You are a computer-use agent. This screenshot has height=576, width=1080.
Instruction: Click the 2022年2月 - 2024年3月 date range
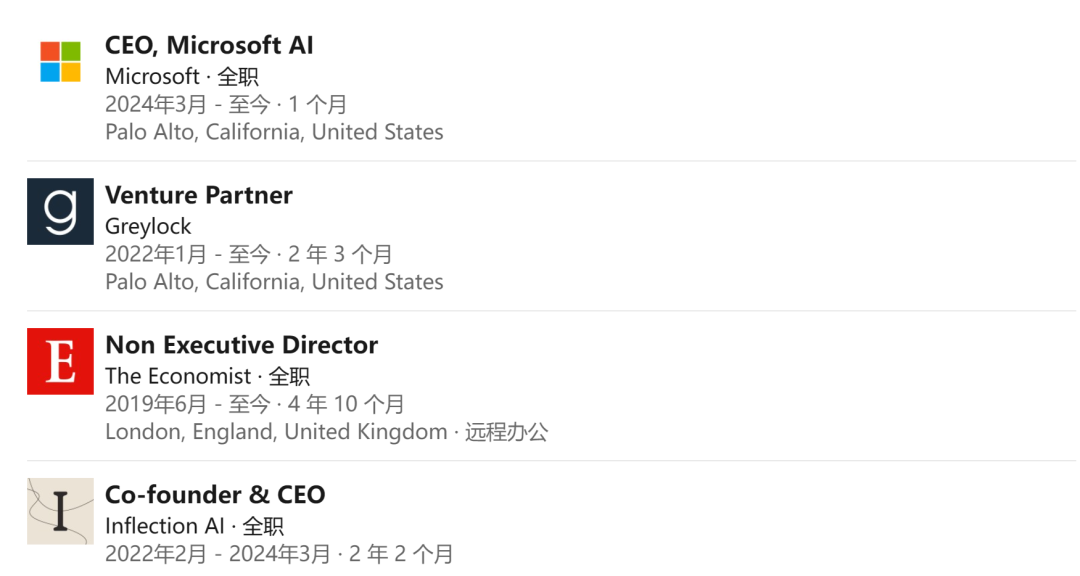pos(218,554)
